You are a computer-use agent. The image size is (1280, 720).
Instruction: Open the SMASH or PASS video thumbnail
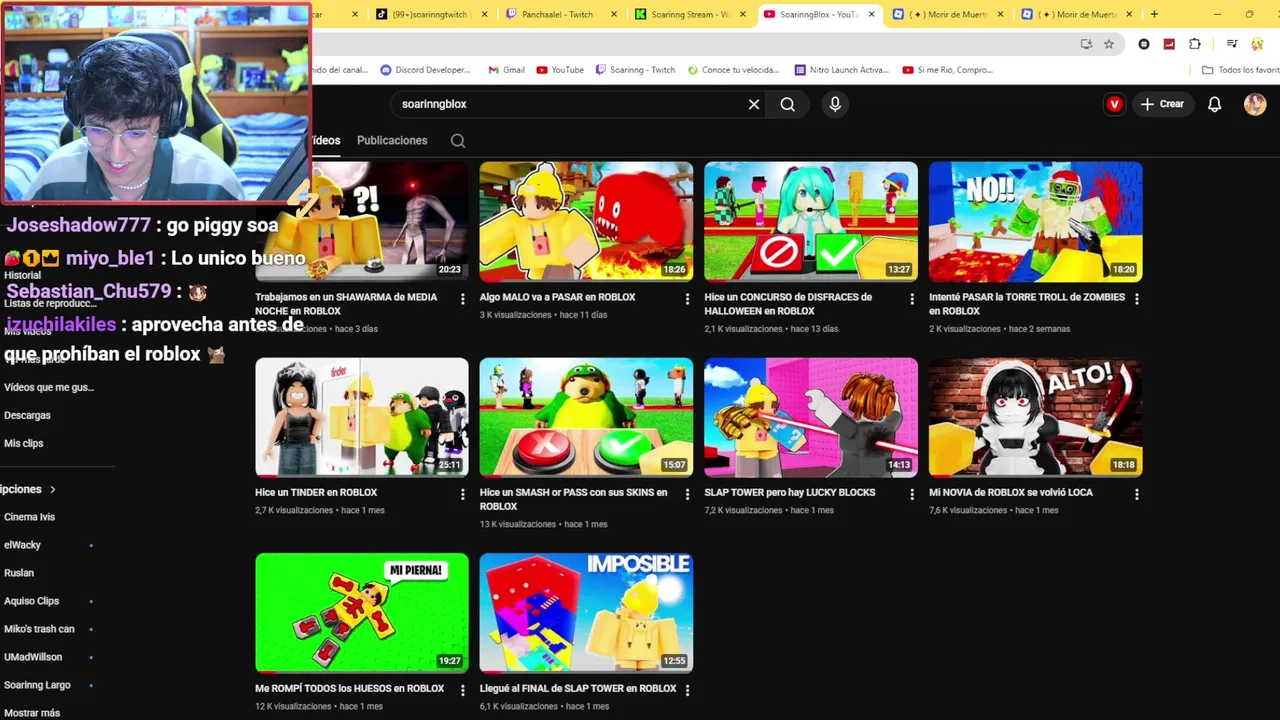[x=586, y=416]
